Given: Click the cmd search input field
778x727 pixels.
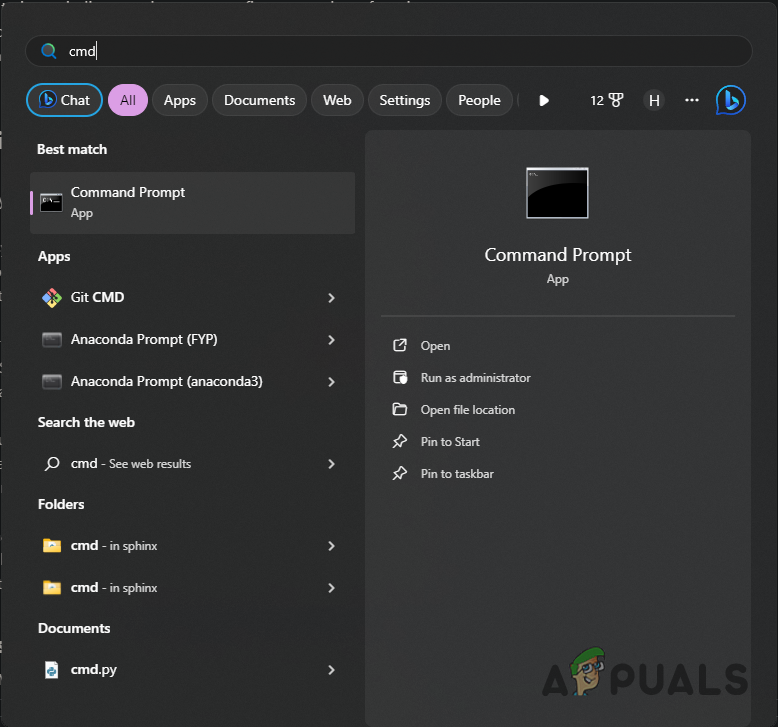Looking at the screenshot, I should 389,51.
